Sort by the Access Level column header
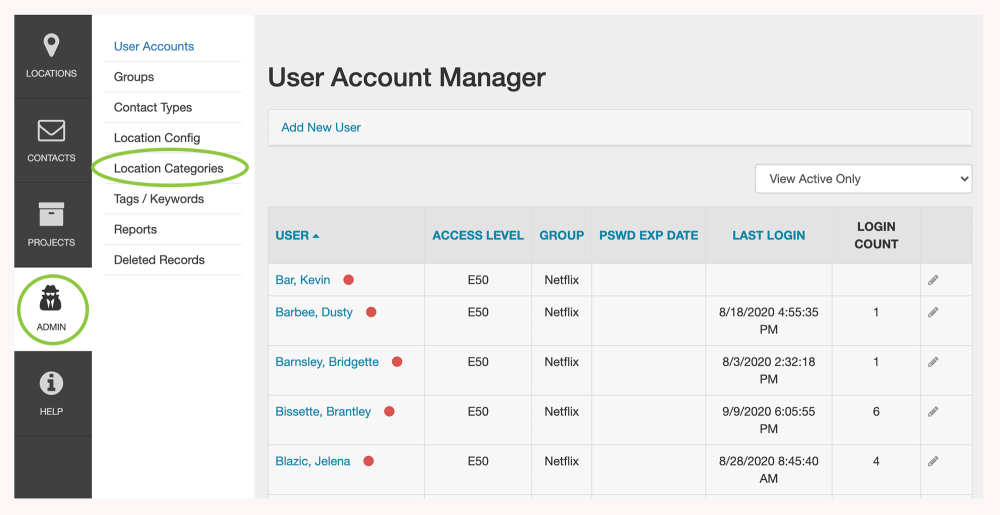Image resolution: width=1000 pixels, height=515 pixels. (478, 236)
